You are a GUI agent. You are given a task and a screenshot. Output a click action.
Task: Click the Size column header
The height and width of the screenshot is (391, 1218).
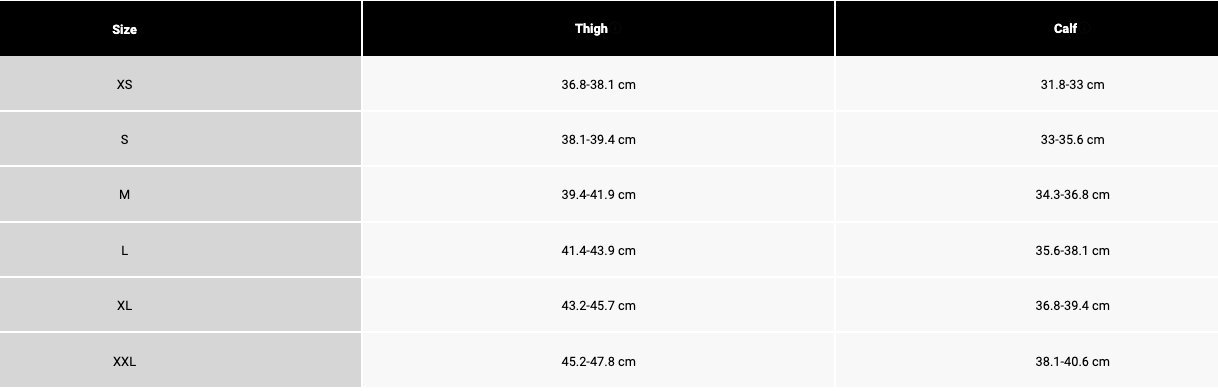pos(124,30)
